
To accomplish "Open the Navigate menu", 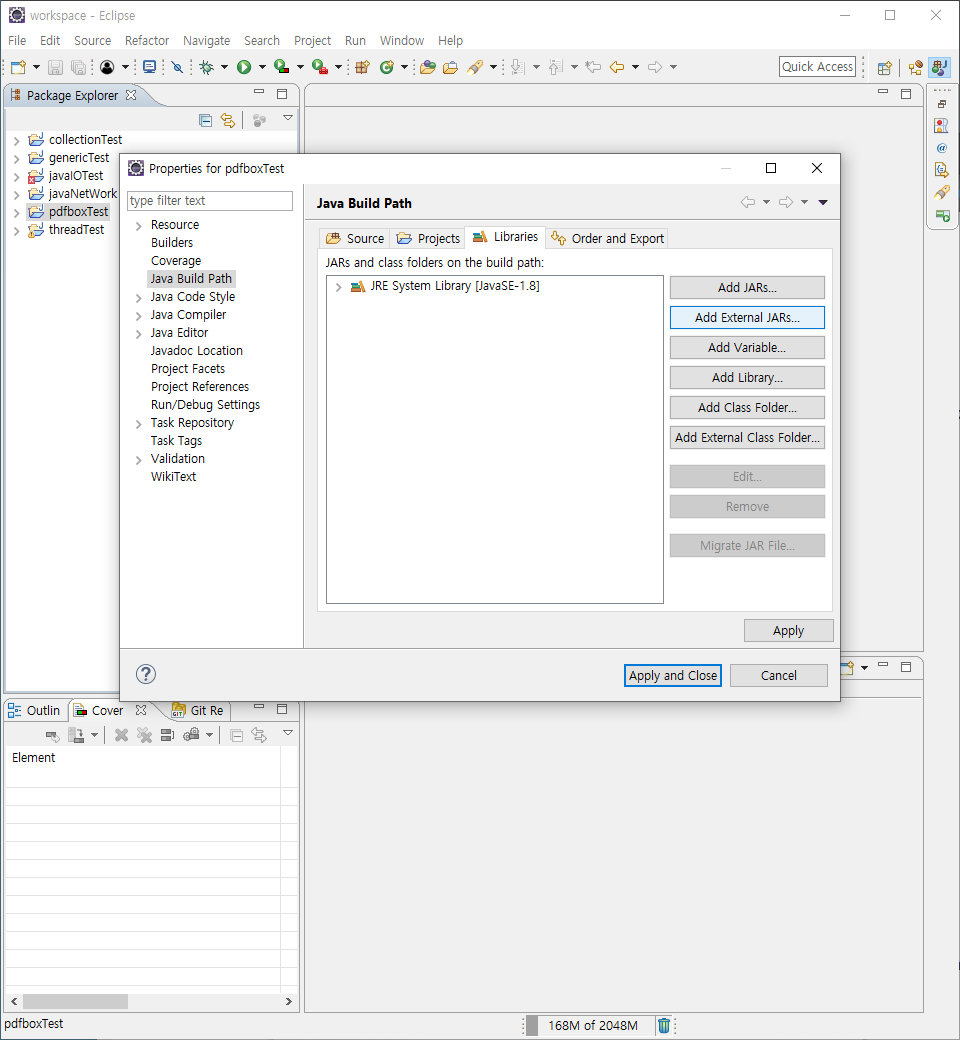I will [206, 40].
